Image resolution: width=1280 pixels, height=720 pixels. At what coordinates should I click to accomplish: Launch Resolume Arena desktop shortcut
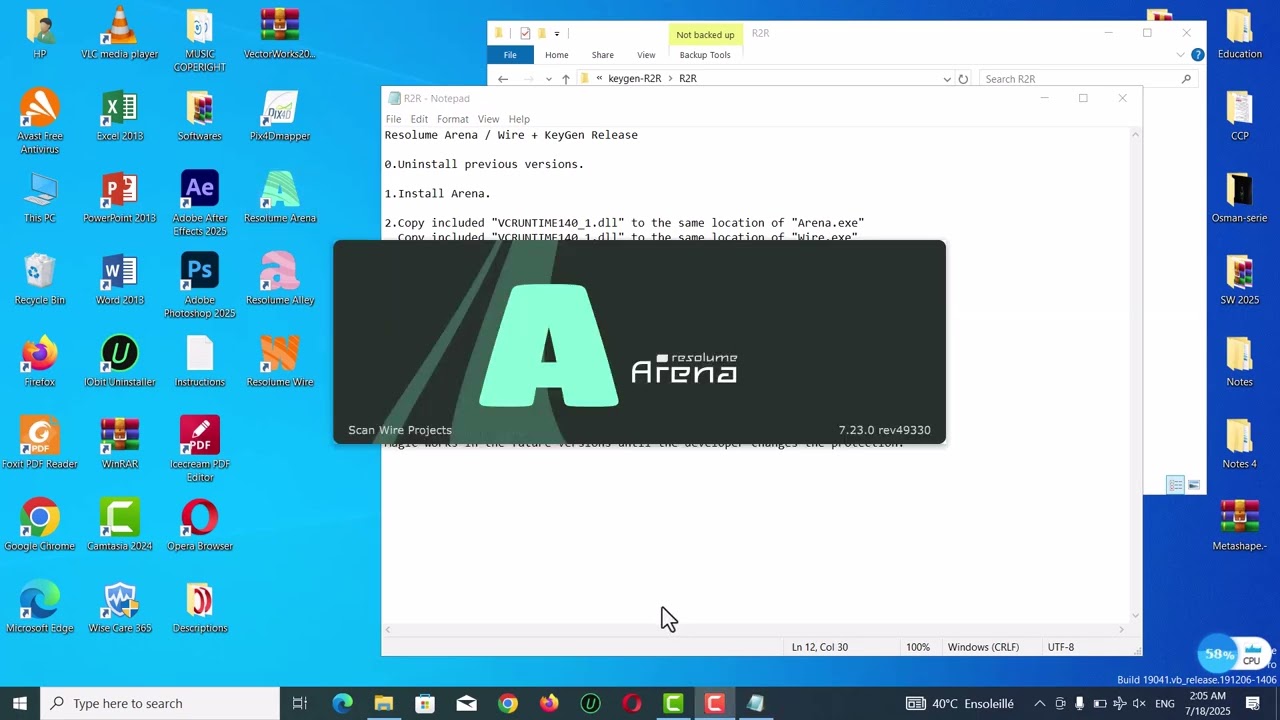click(x=280, y=198)
